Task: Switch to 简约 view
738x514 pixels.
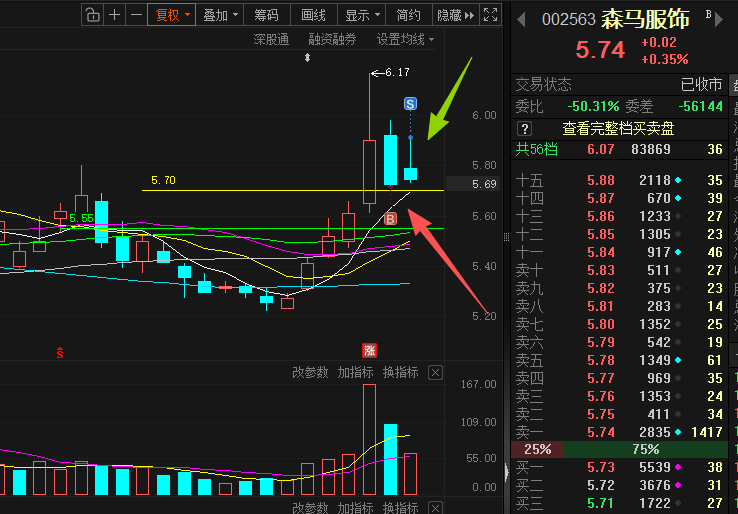Action: coord(409,15)
